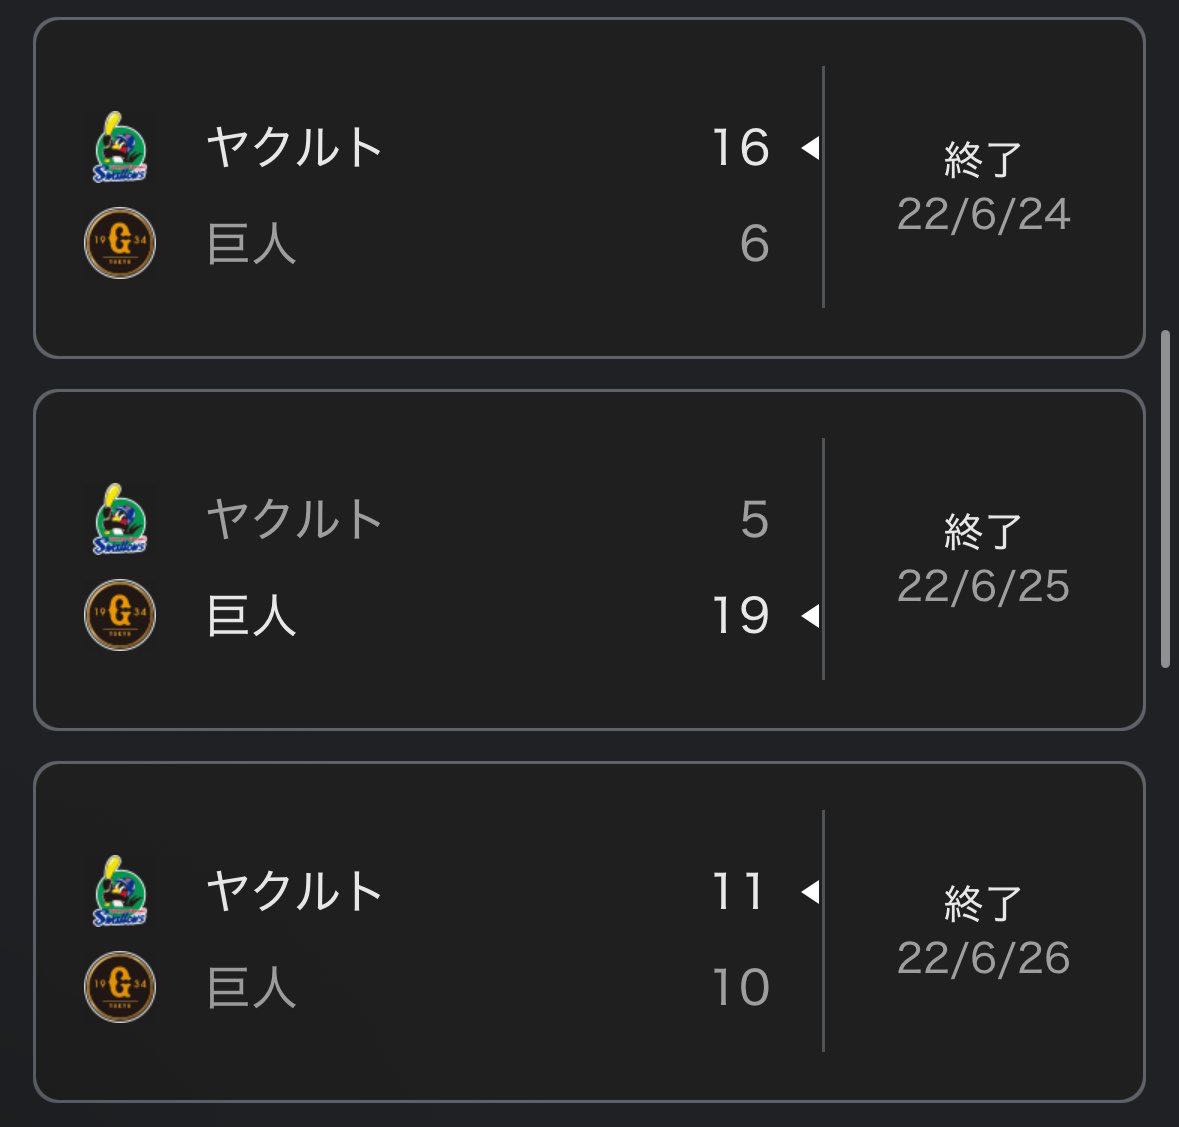Select ヤクルト team name in 22/6/26 game

295,891
